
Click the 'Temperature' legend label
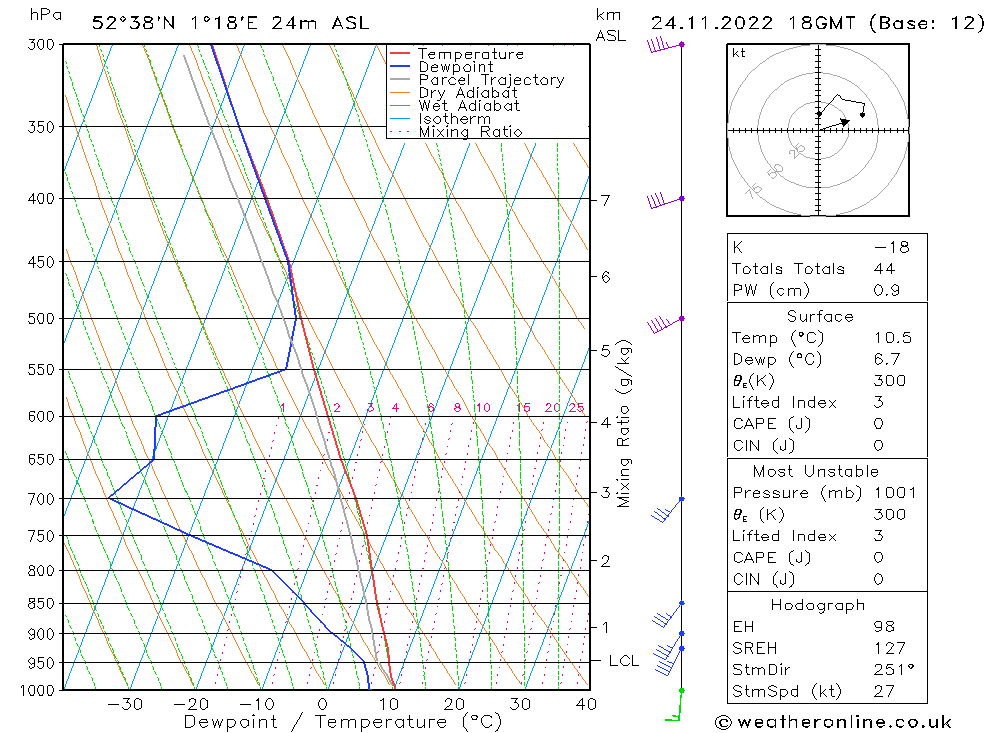(x=471, y=54)
